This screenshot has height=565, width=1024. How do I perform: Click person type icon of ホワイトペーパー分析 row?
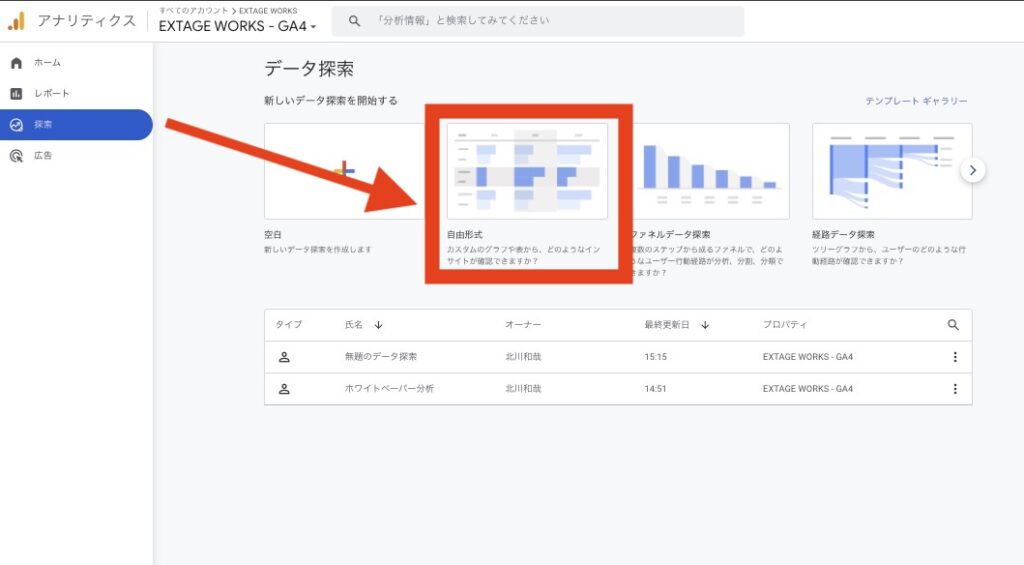coord(284,389)
